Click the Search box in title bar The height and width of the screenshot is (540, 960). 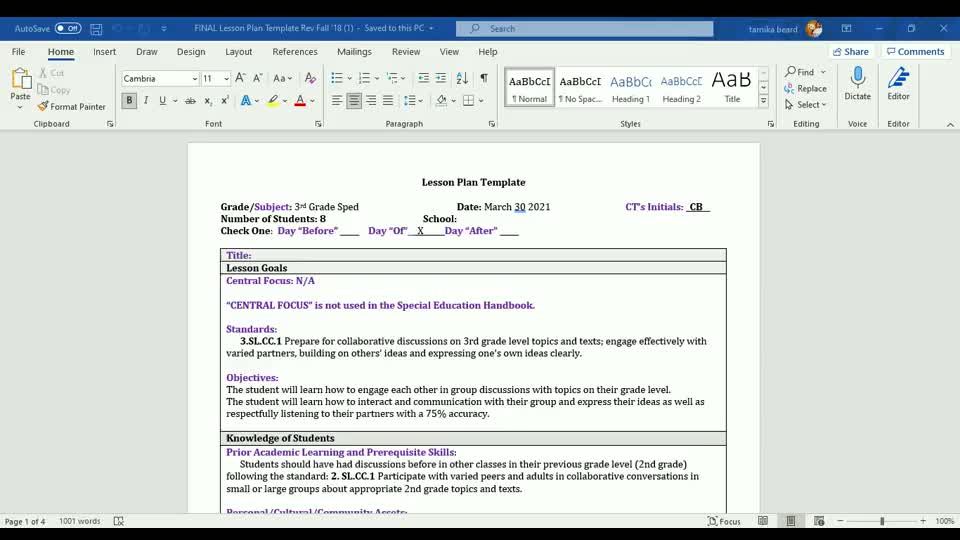tap(585, 29)
